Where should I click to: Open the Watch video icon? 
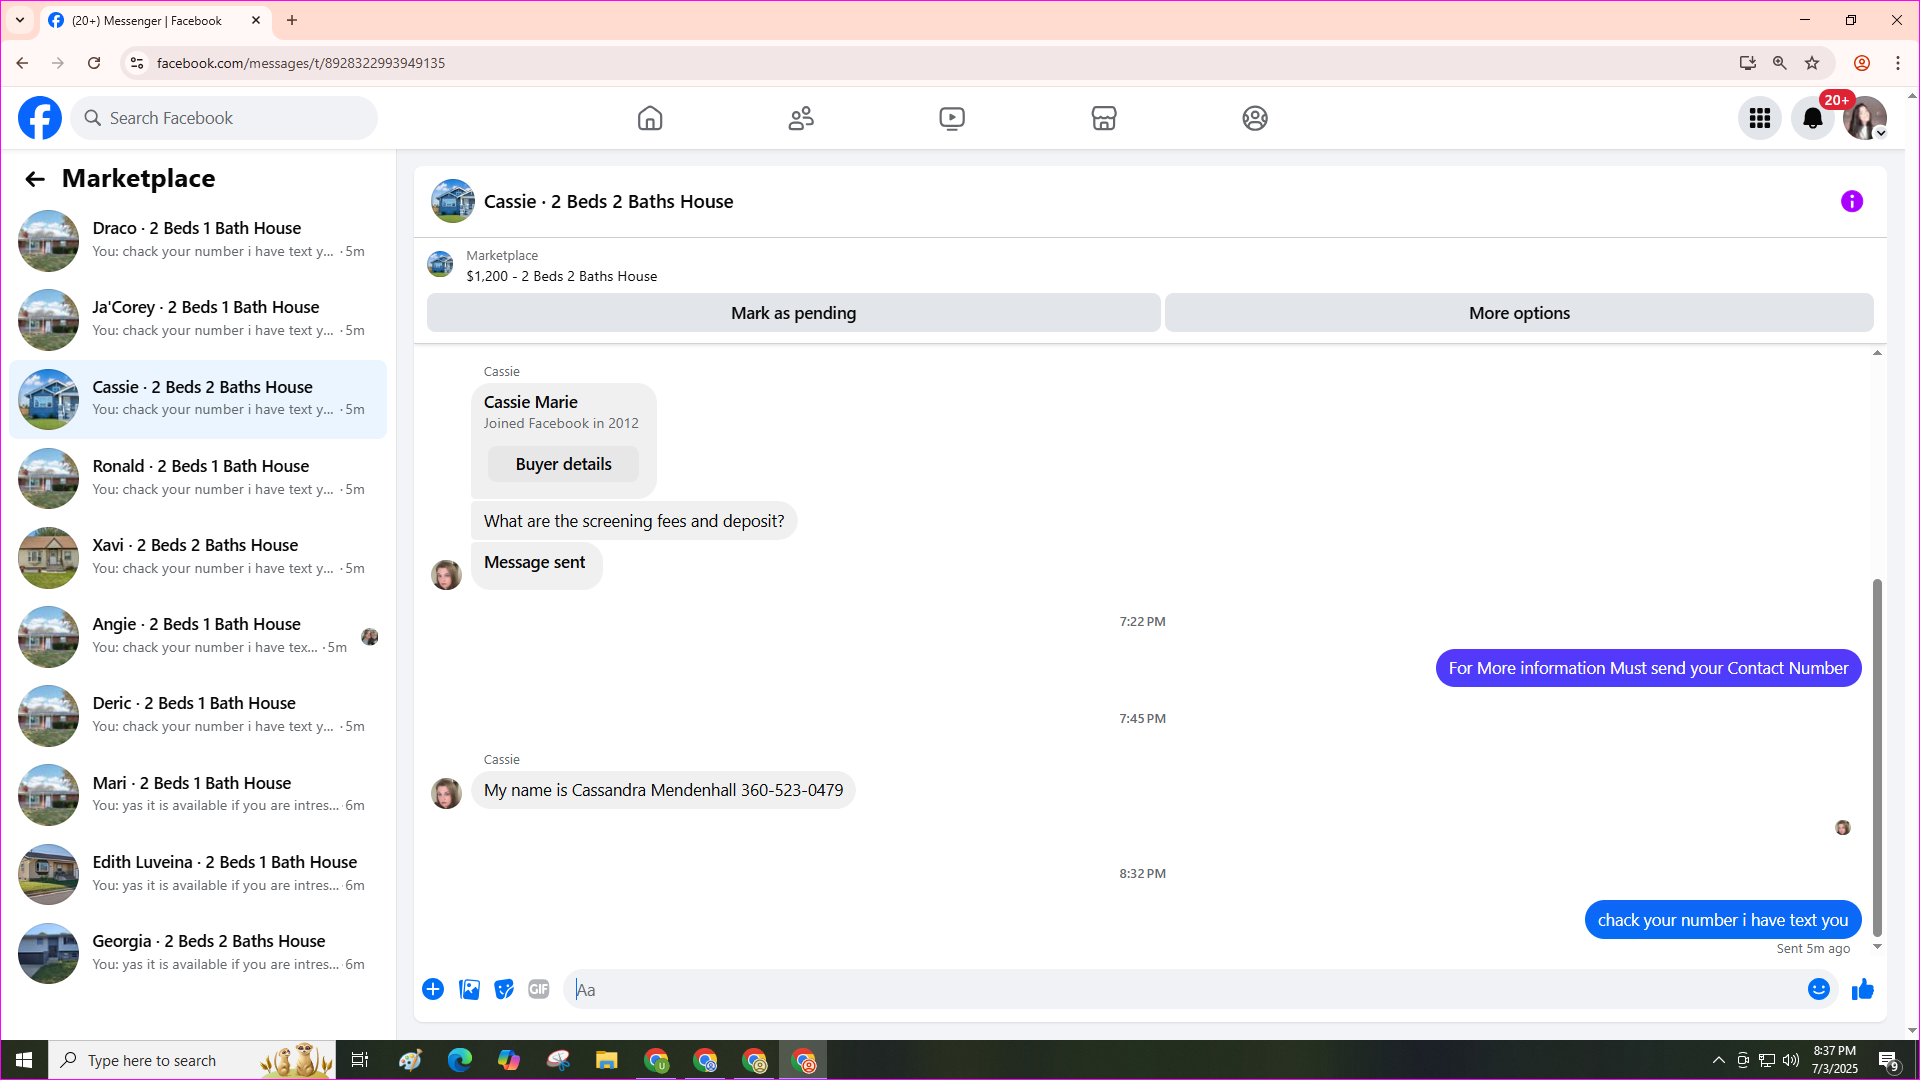coord(952,118)
